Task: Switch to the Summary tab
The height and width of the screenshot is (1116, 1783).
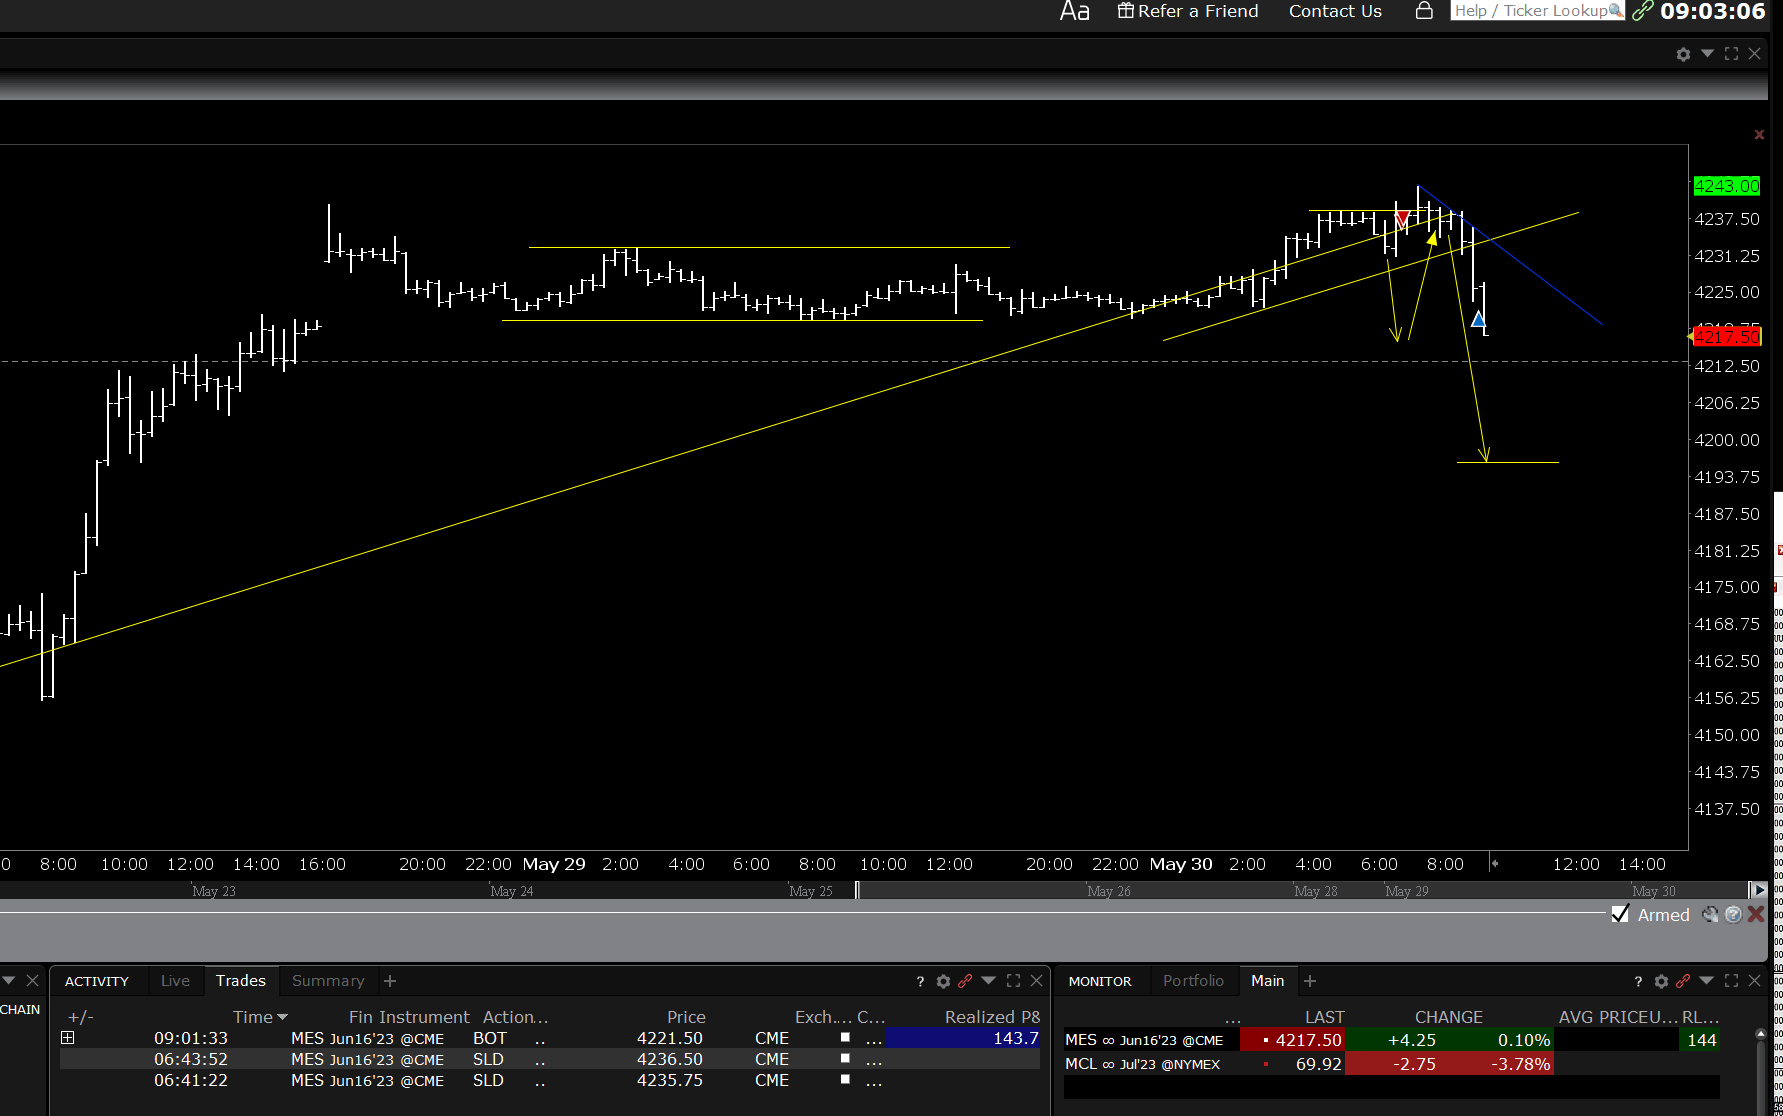Action: tap(328, 981)
